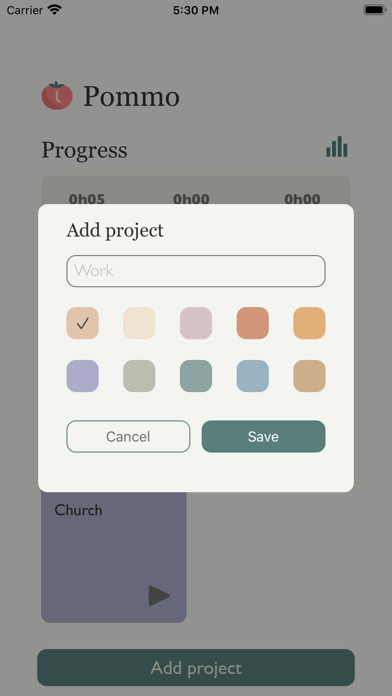Open the Church project card
This screenshot has width=392, height=696.
coord(114,557)
